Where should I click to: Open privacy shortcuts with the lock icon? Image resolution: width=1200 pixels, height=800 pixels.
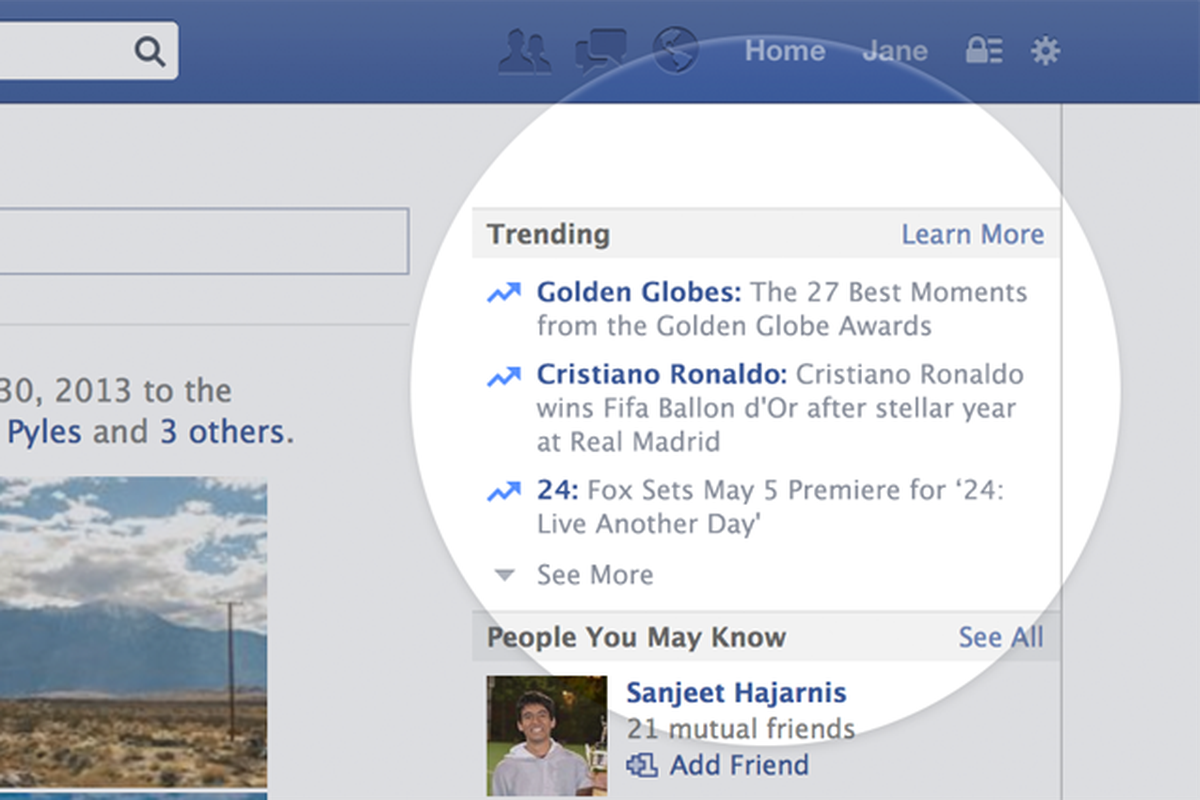pos(984,50)
